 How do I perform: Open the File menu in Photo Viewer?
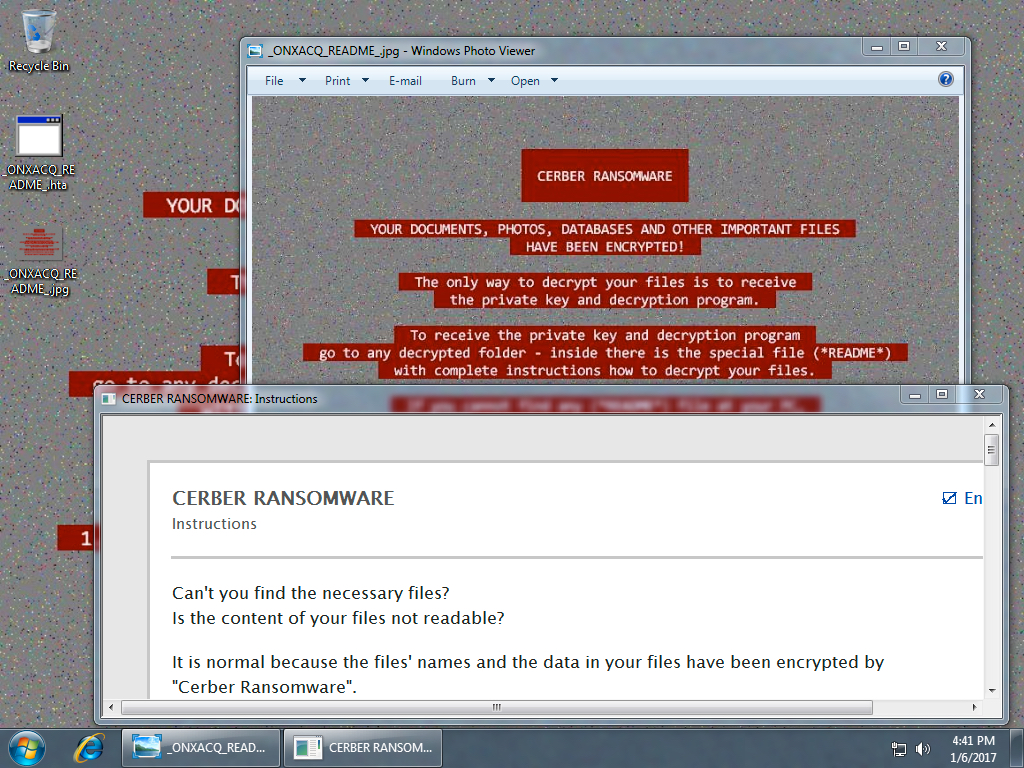click(274, 81)
